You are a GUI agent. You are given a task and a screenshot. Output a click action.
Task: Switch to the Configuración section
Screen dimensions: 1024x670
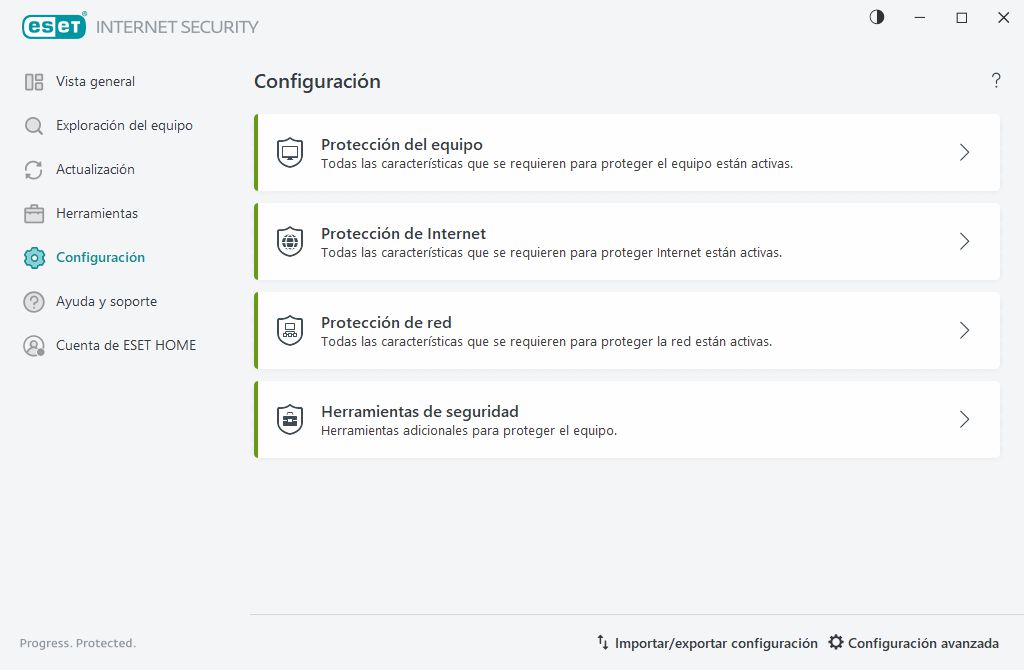tap(101, 257)
